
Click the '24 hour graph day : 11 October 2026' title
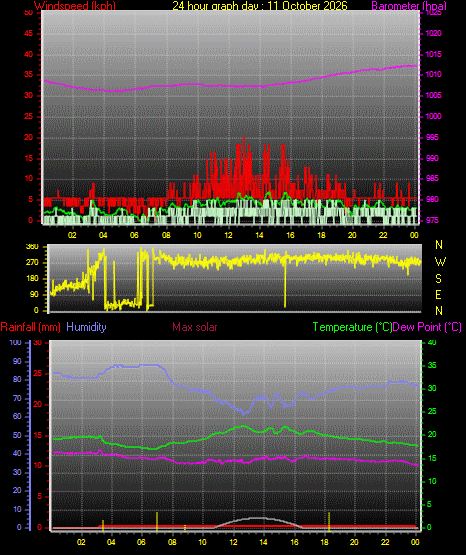coord(260,5)
